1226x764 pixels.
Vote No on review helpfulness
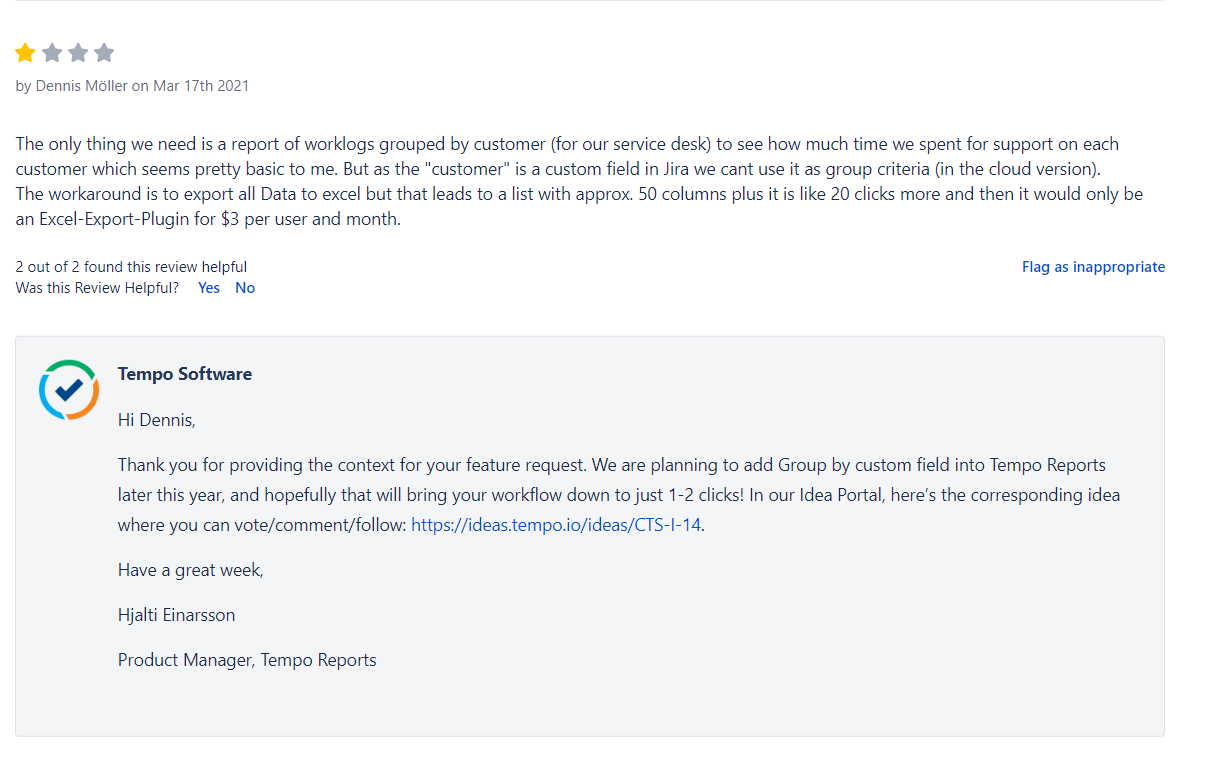245,288
